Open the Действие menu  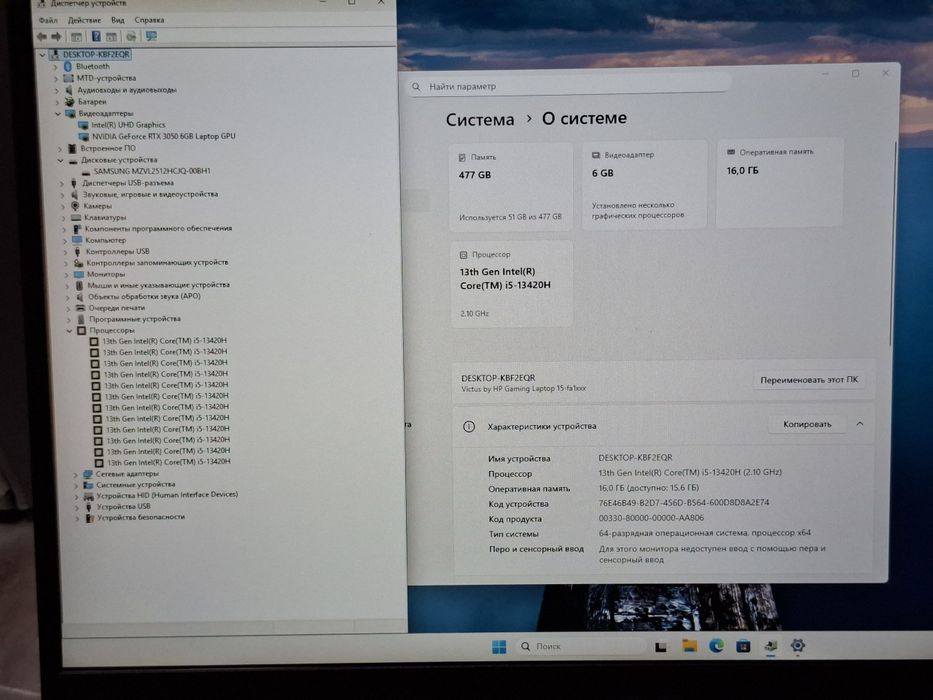click(84, 20)
